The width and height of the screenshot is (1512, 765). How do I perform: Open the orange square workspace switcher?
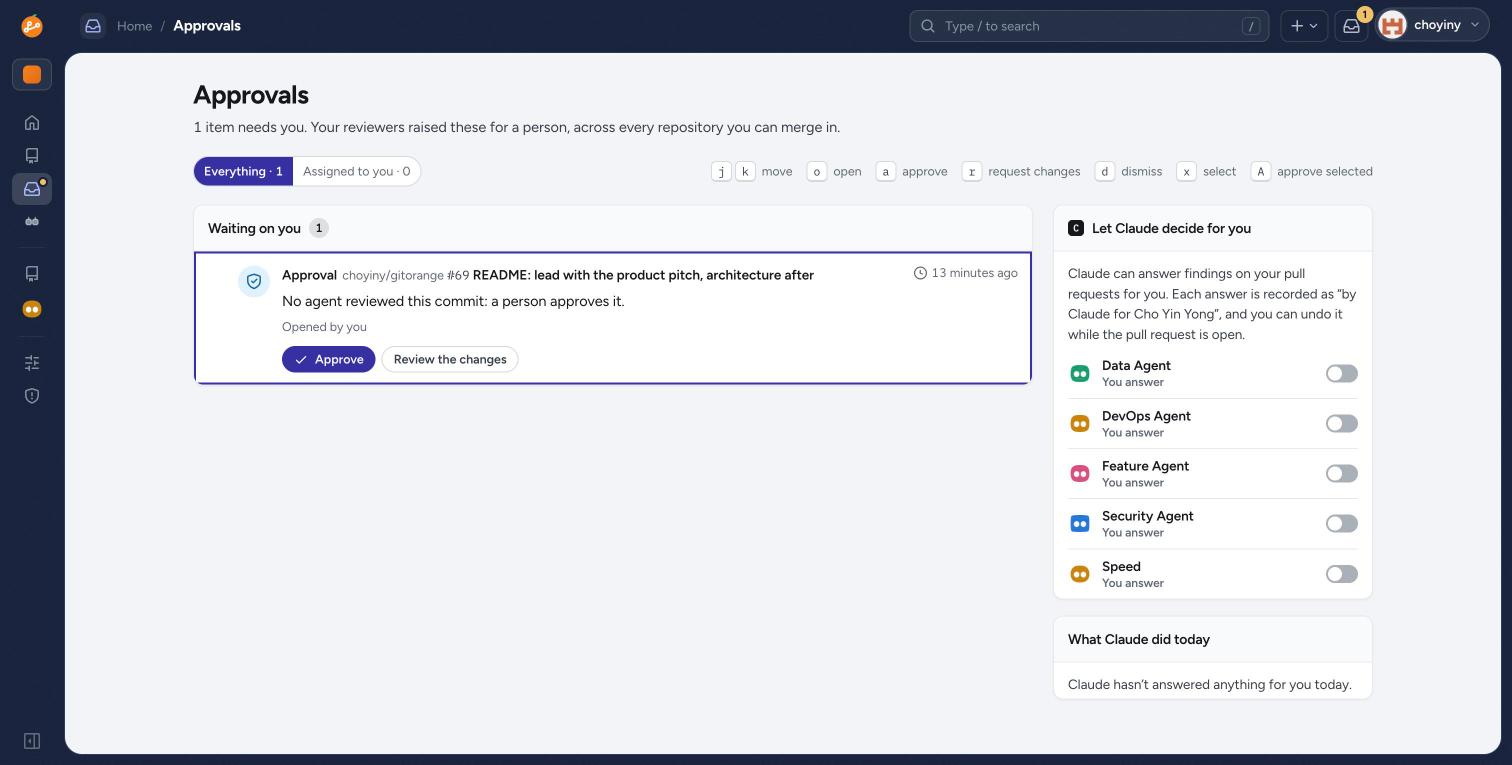tap(32, 75)
